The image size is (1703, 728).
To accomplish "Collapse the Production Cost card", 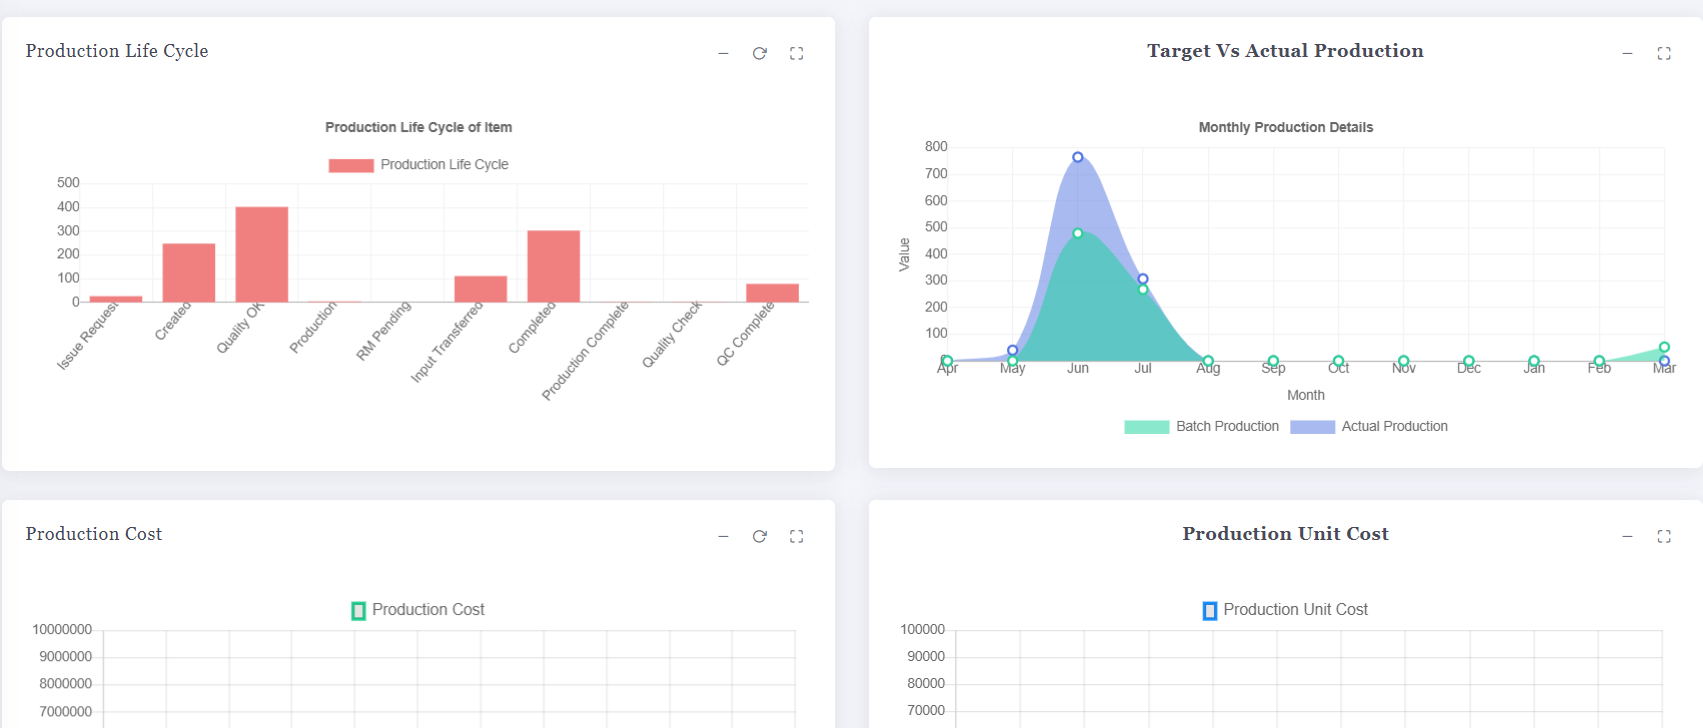I will point(723,536).
